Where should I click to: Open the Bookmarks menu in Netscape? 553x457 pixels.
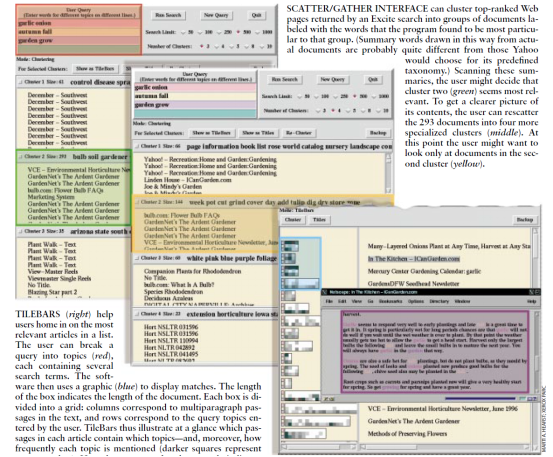389,301
